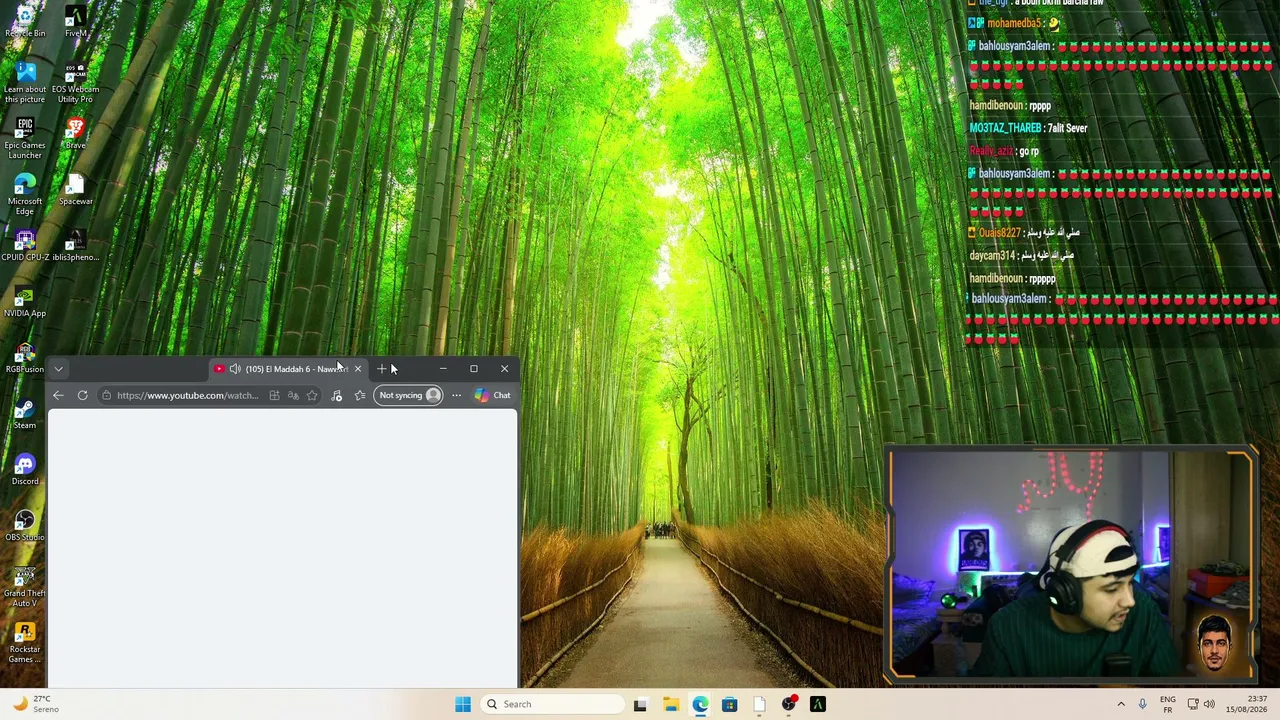Minimize the Edge browser window
The width and height of the screenshot is (1280, 720).
point(443,369)
